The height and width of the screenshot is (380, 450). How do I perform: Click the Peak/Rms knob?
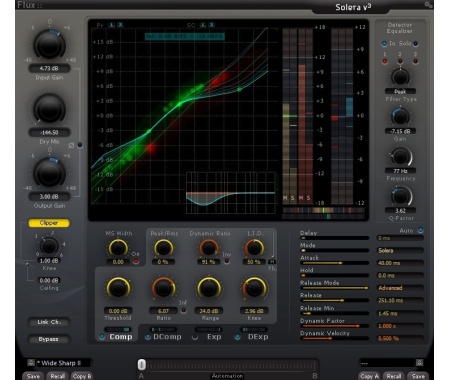click(x=163, y=248)
